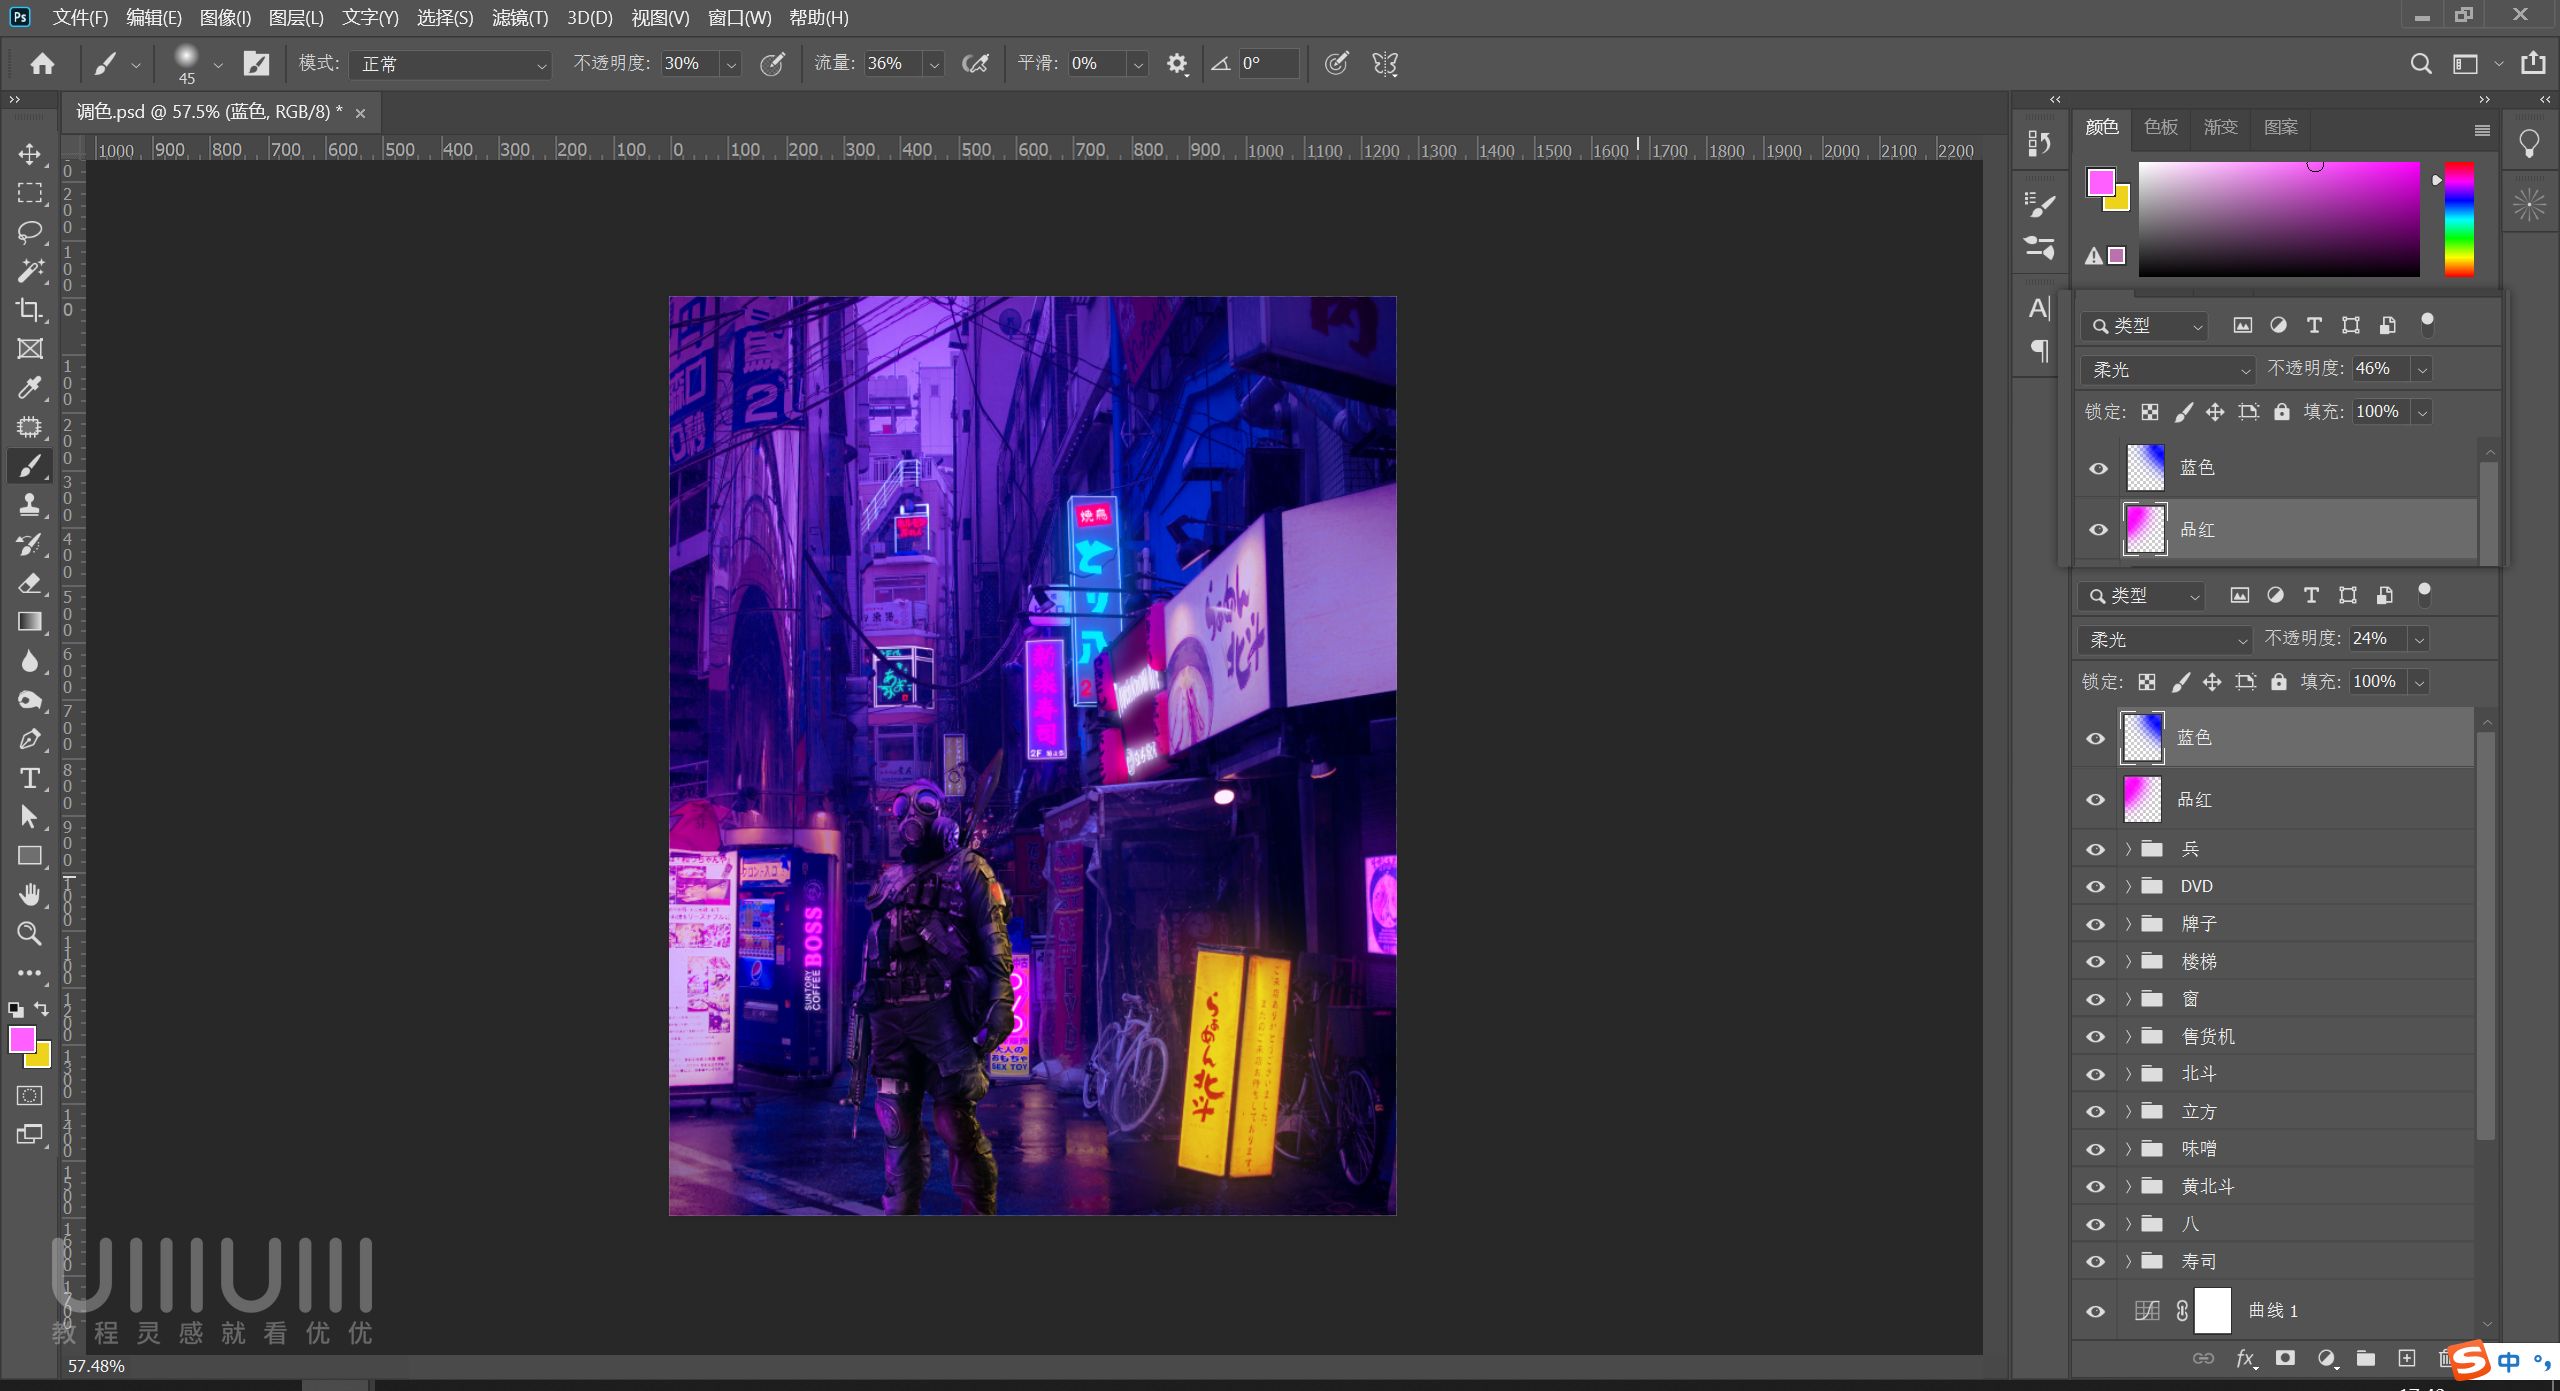Image resolution: width=2560 pixels, height=1391 pixels.
Task: Open the 窗口(W) menu
Action: (739, 18)
